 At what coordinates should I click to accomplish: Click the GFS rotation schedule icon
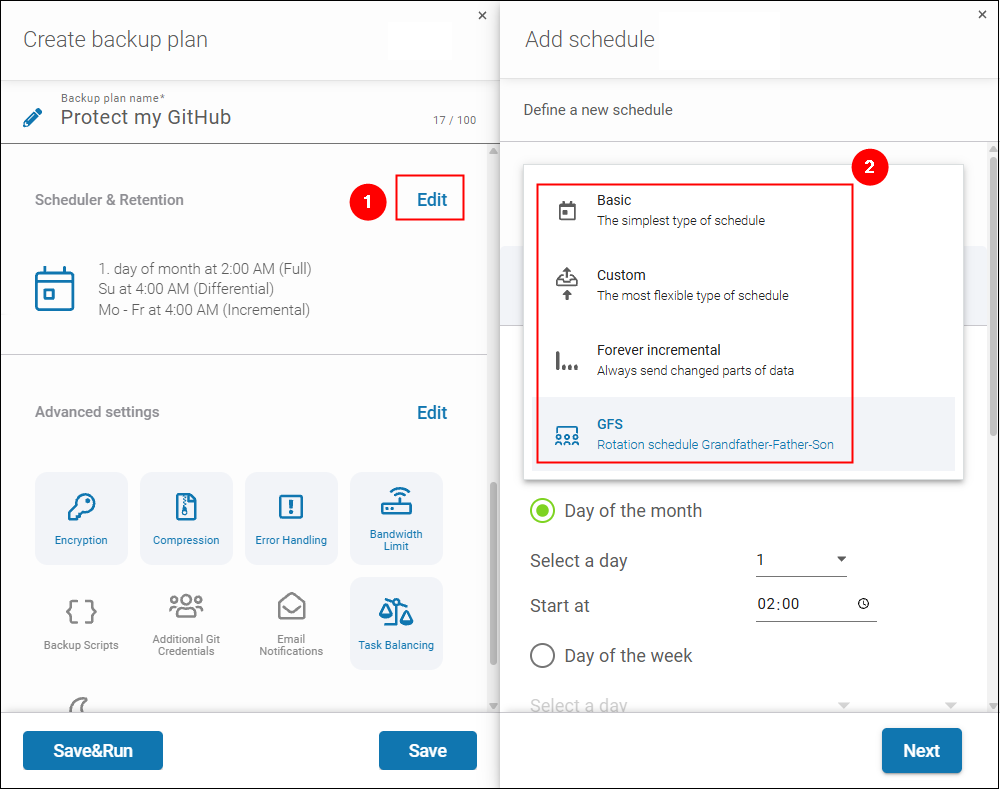point(567,435)
